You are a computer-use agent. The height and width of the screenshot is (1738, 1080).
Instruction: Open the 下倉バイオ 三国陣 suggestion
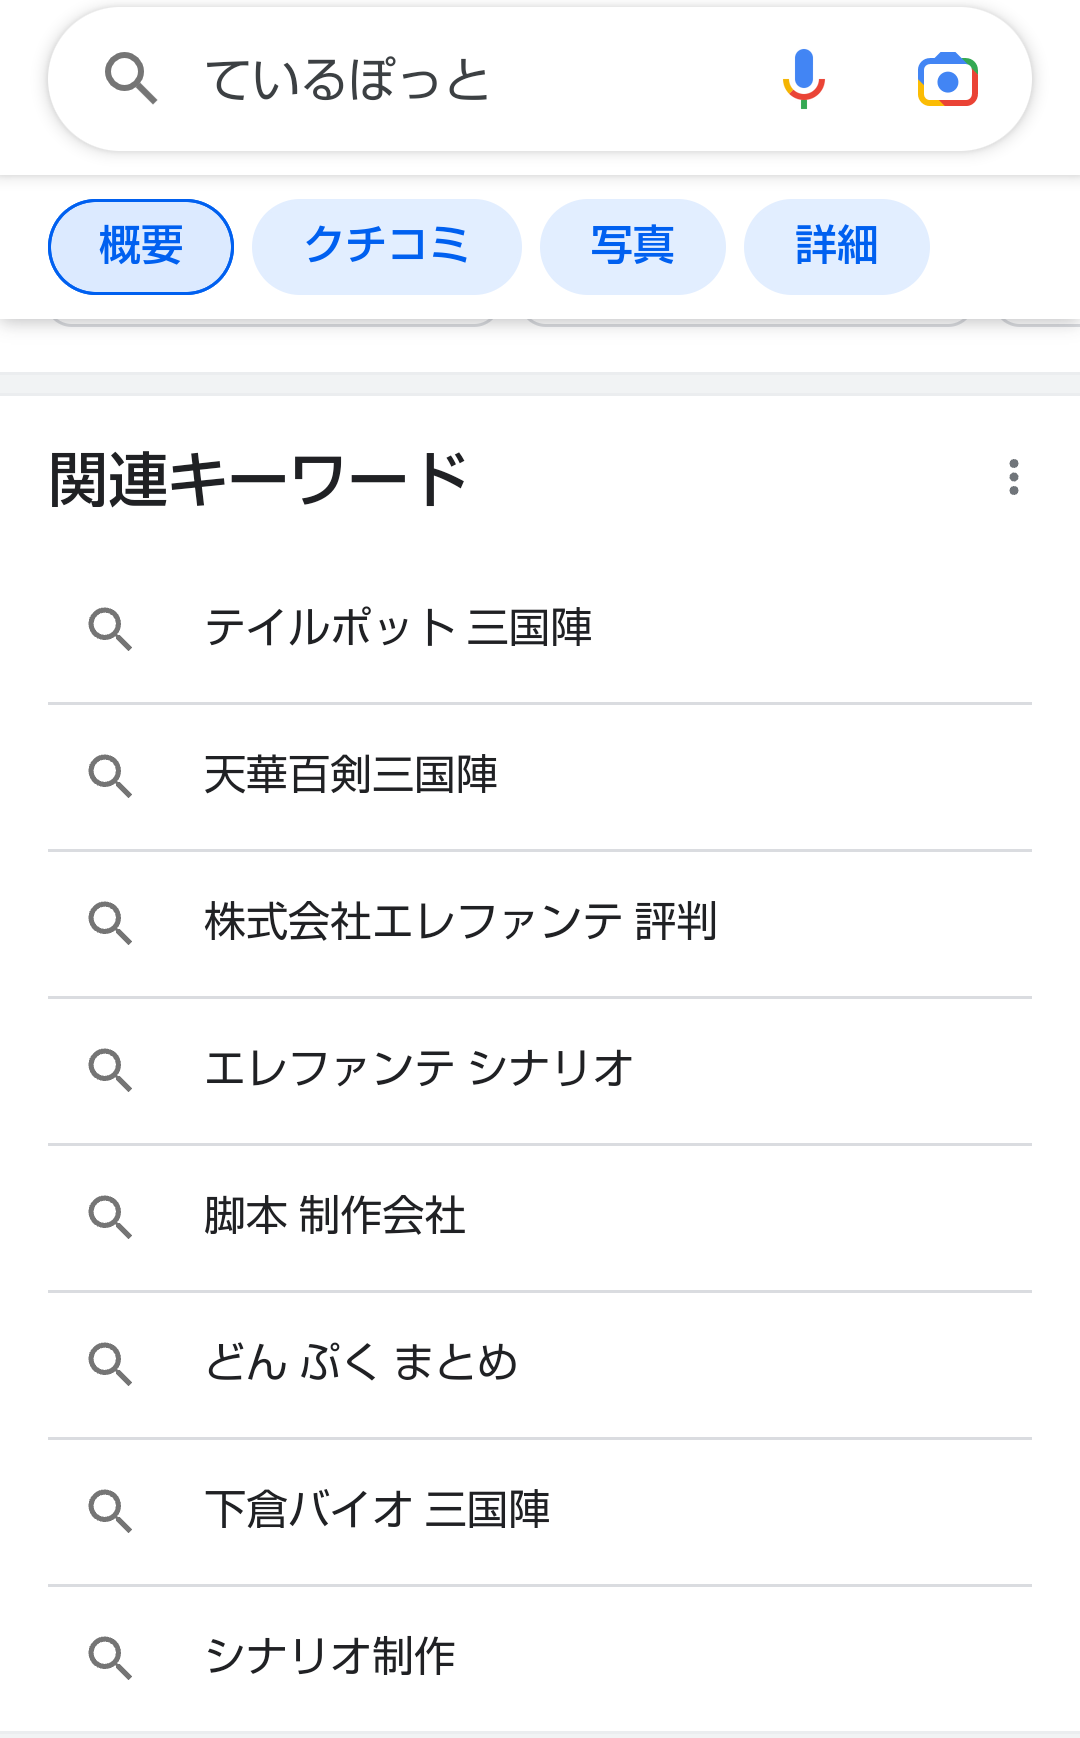[377, 1510]
